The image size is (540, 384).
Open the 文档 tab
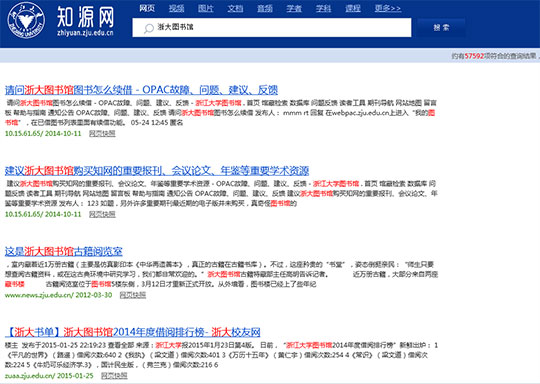coord(235,8)
